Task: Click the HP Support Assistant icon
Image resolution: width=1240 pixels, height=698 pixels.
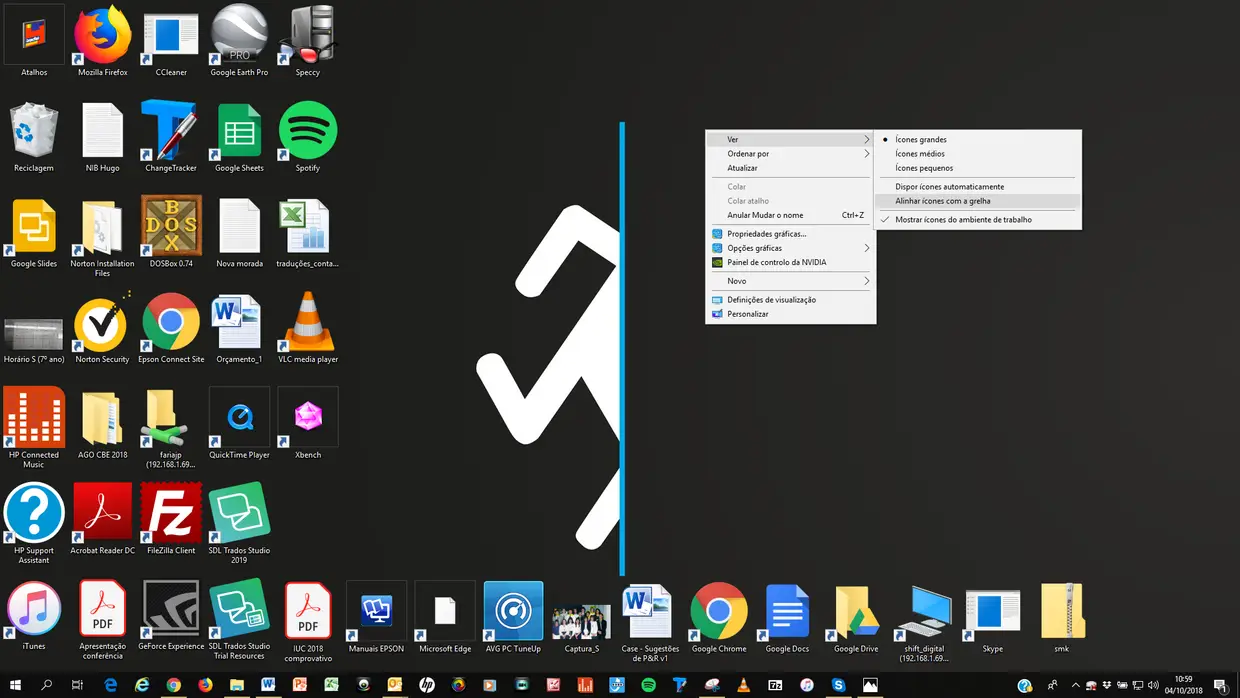Action: 34,524
